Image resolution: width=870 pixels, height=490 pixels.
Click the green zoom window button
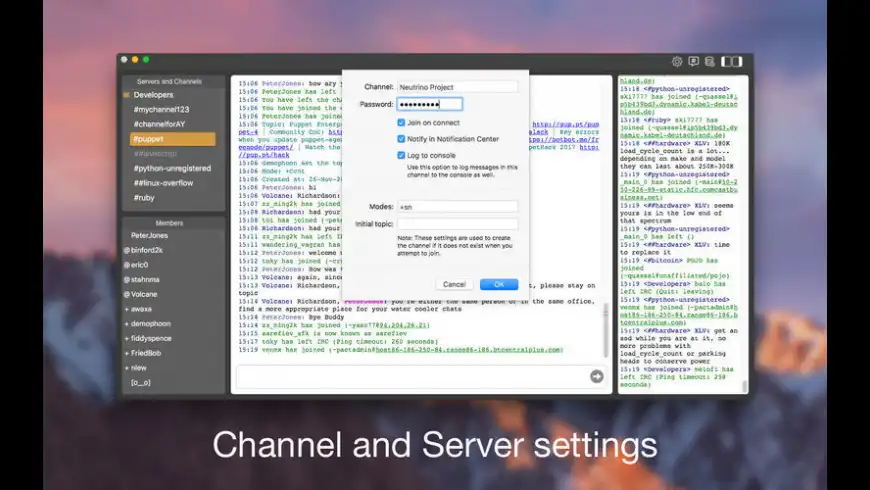(146, 59)
